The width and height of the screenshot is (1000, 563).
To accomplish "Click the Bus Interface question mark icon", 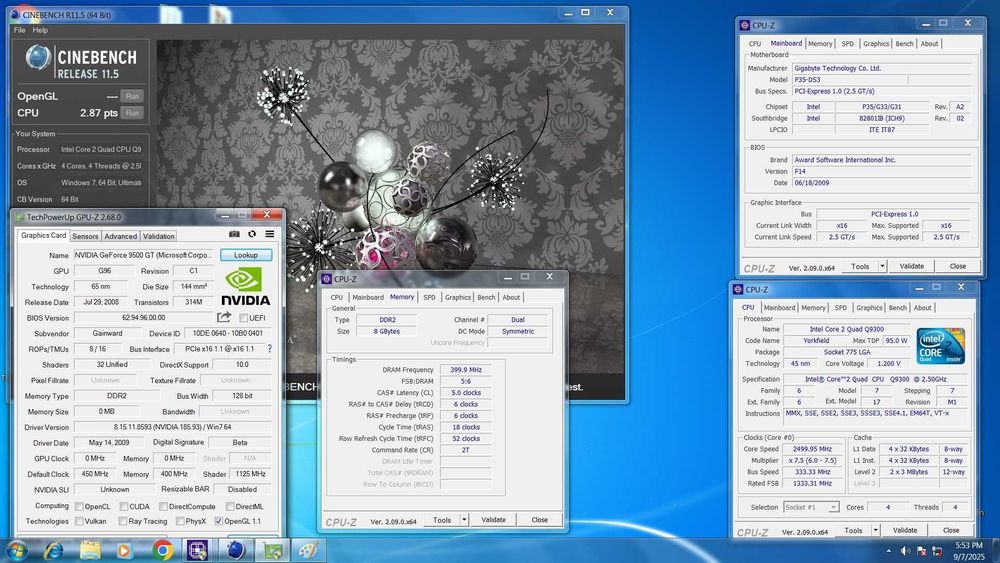I will [x=269, y=348].
